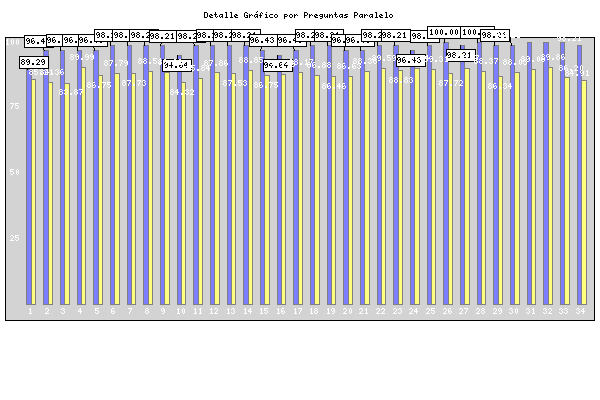Select the white value label 83.87
Screen dimensions: 600x400
tap(71, 92)
